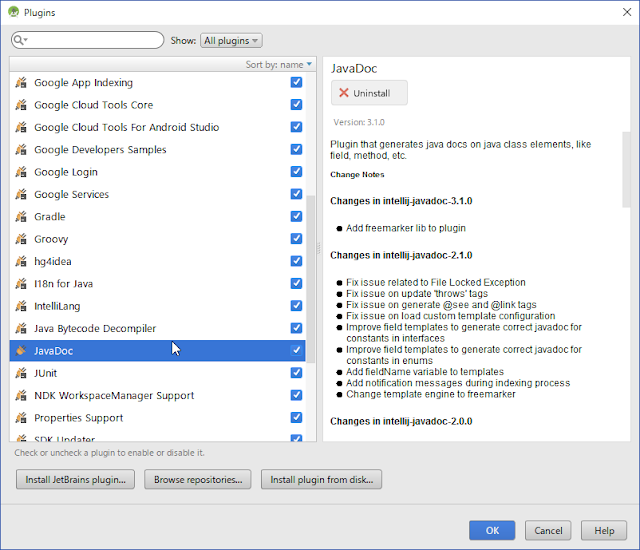
Task: Select the Gradle plugin row
Action: [157, 217]
